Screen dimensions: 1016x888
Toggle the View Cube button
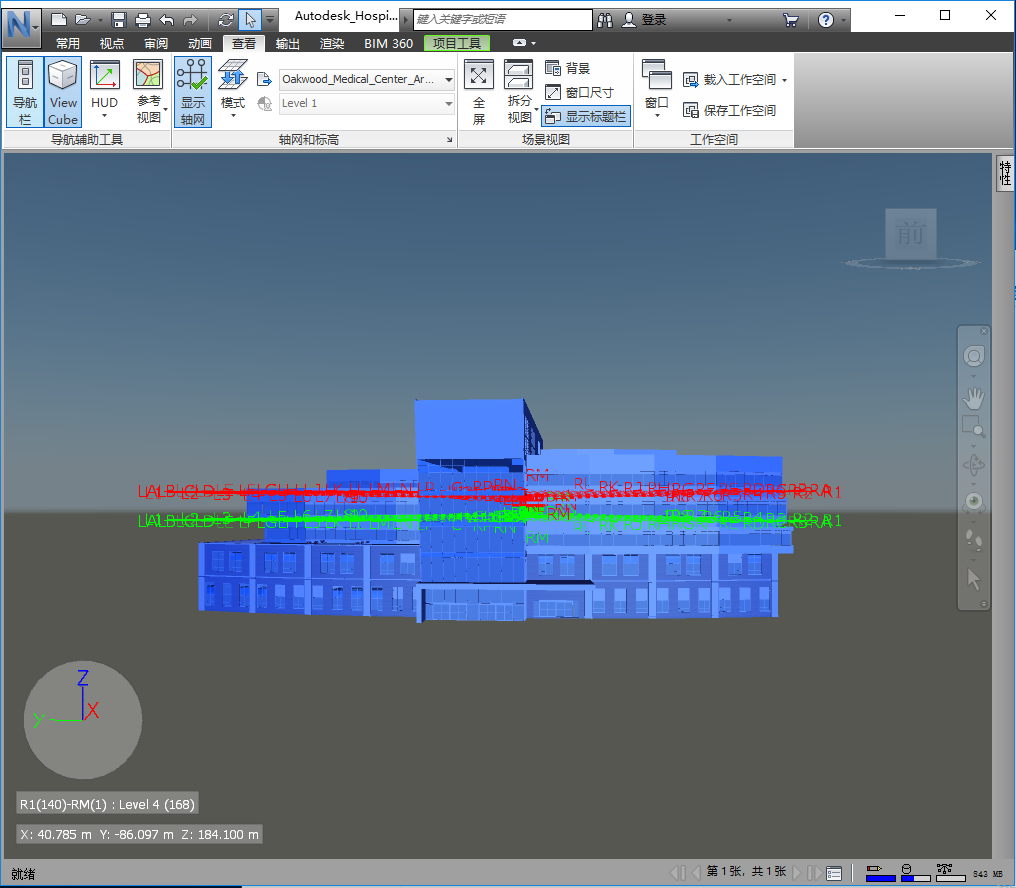[63, 91]
